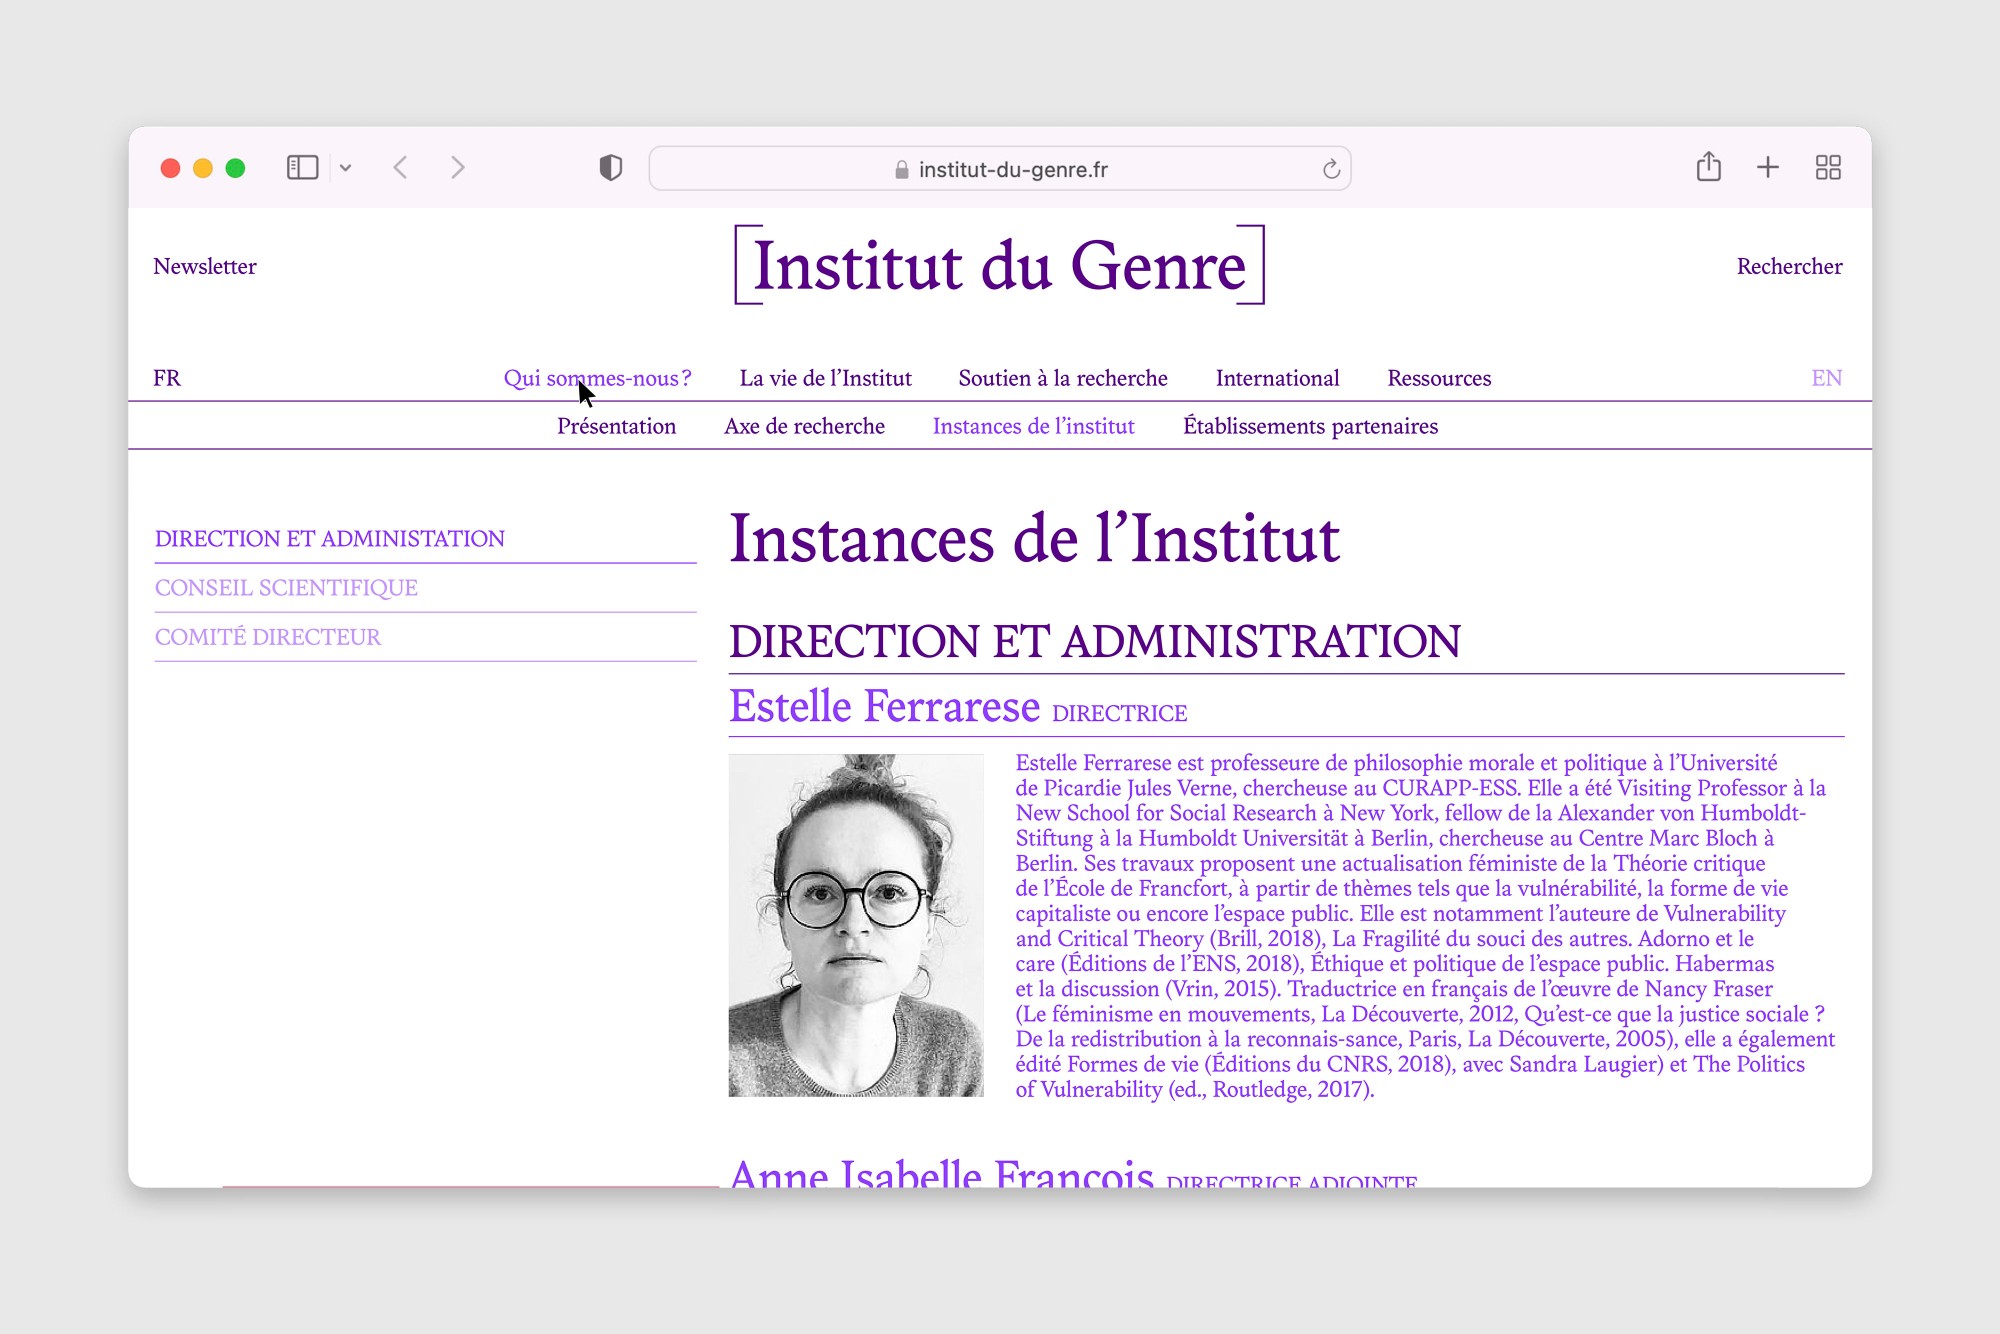Jump to Comité Directeur section
Image resolution: width=2000 pixels, height=1334 pixels.
click(267, 637)
